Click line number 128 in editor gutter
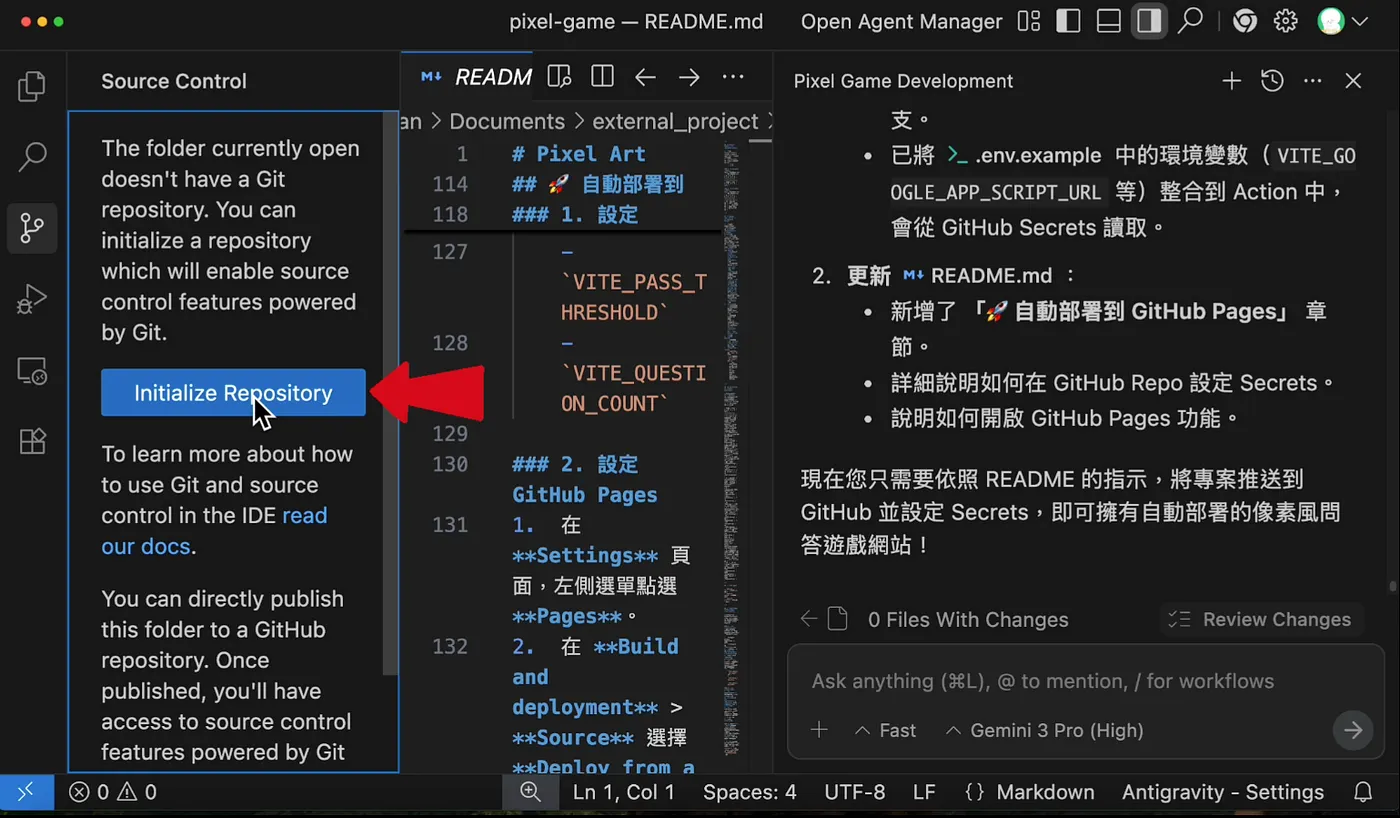The image size is (1400, 818). [x=450, y=343]
